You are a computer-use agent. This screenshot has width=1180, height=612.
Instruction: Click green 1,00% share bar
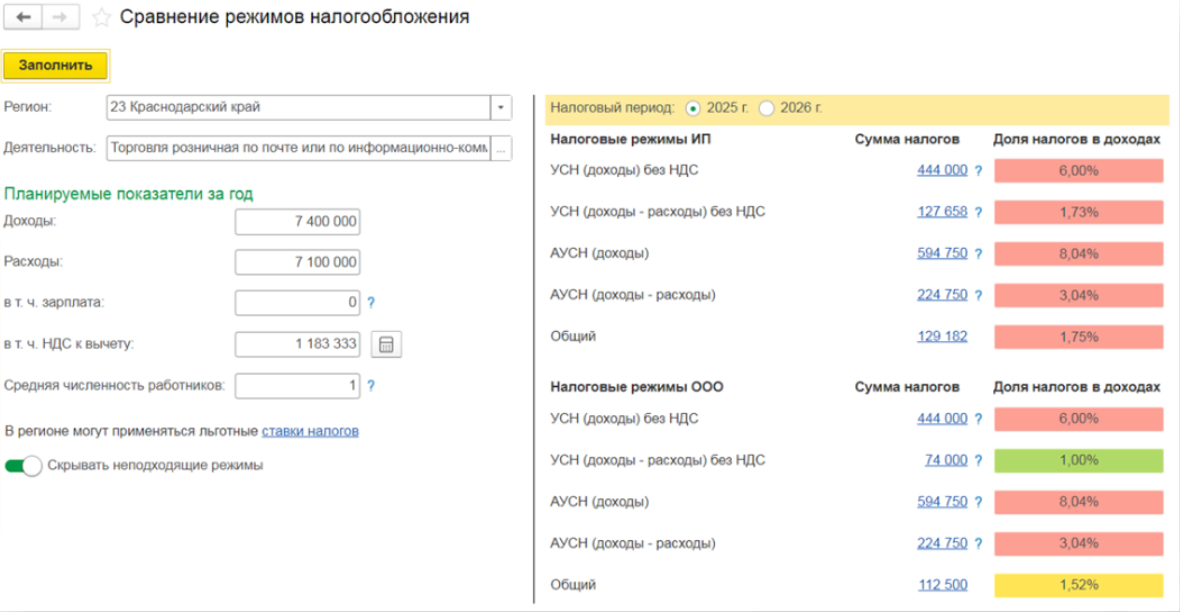pyautogui.click(x=1079, y=460)
